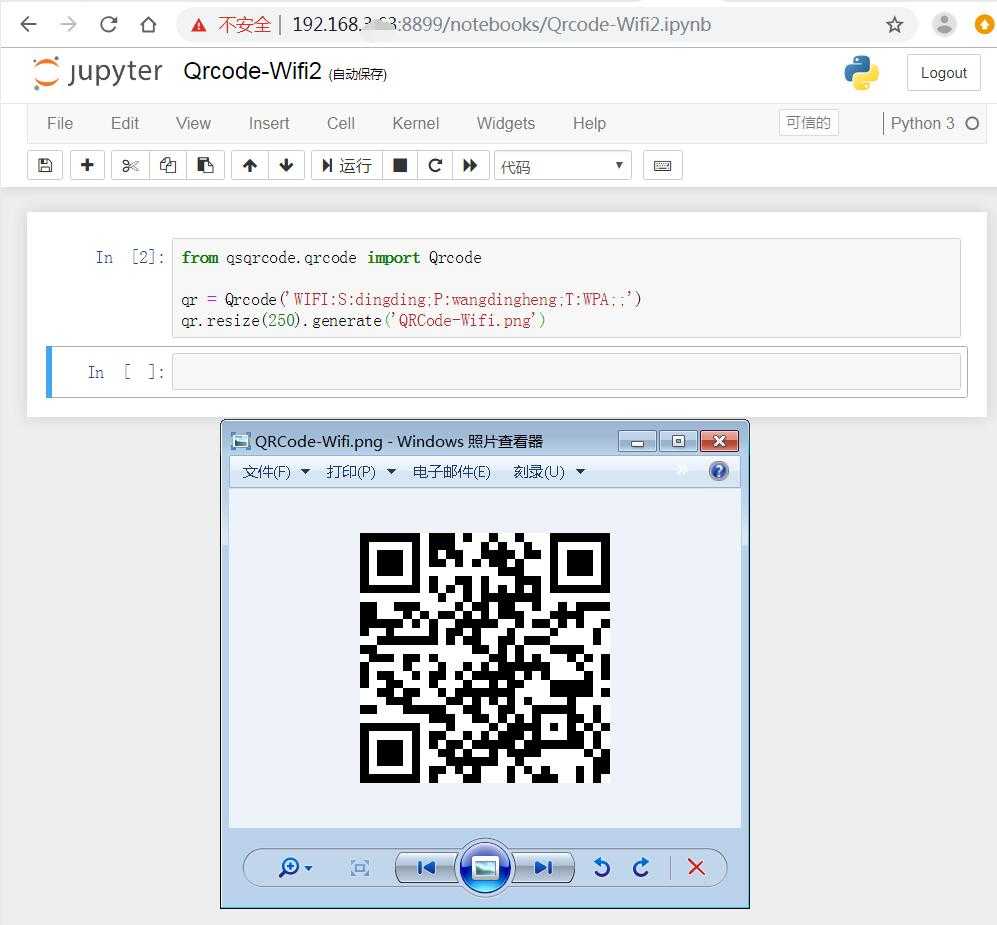Viewport: 997px width, 925px height.
Task: Click the 可信的 trusted notebook button
Action: point(809,123)
